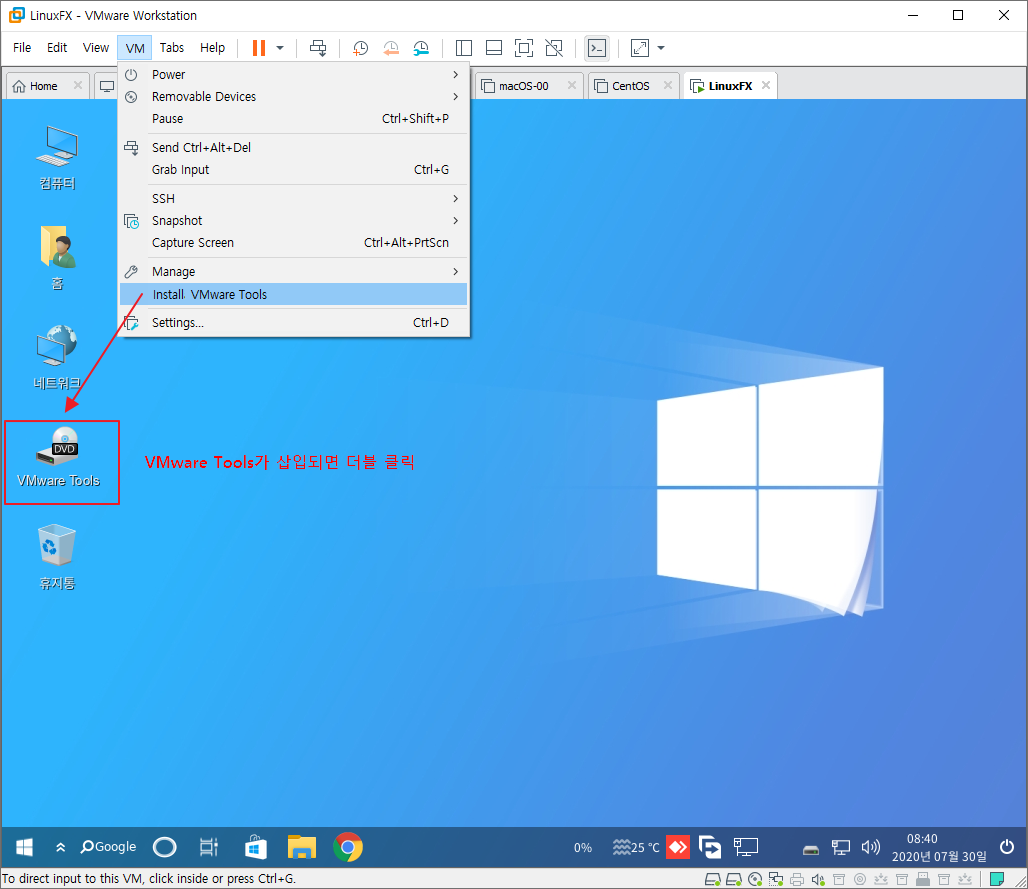
Task: Expand the Snapshot submenu
Action: click(x=294, y=221)
